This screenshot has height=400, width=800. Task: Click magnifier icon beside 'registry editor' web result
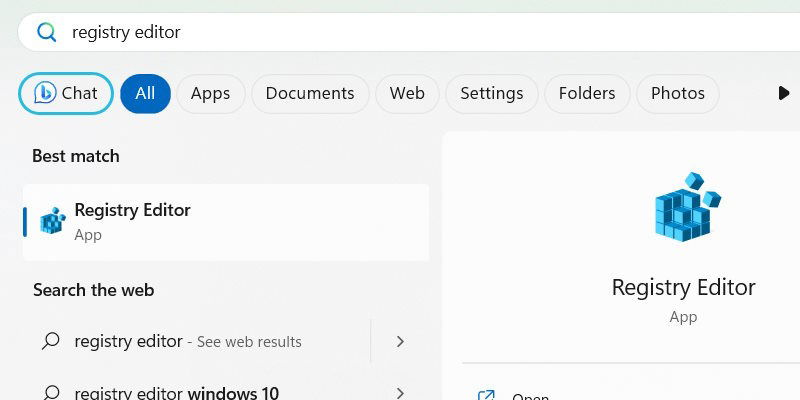click(x=50, y=341)
